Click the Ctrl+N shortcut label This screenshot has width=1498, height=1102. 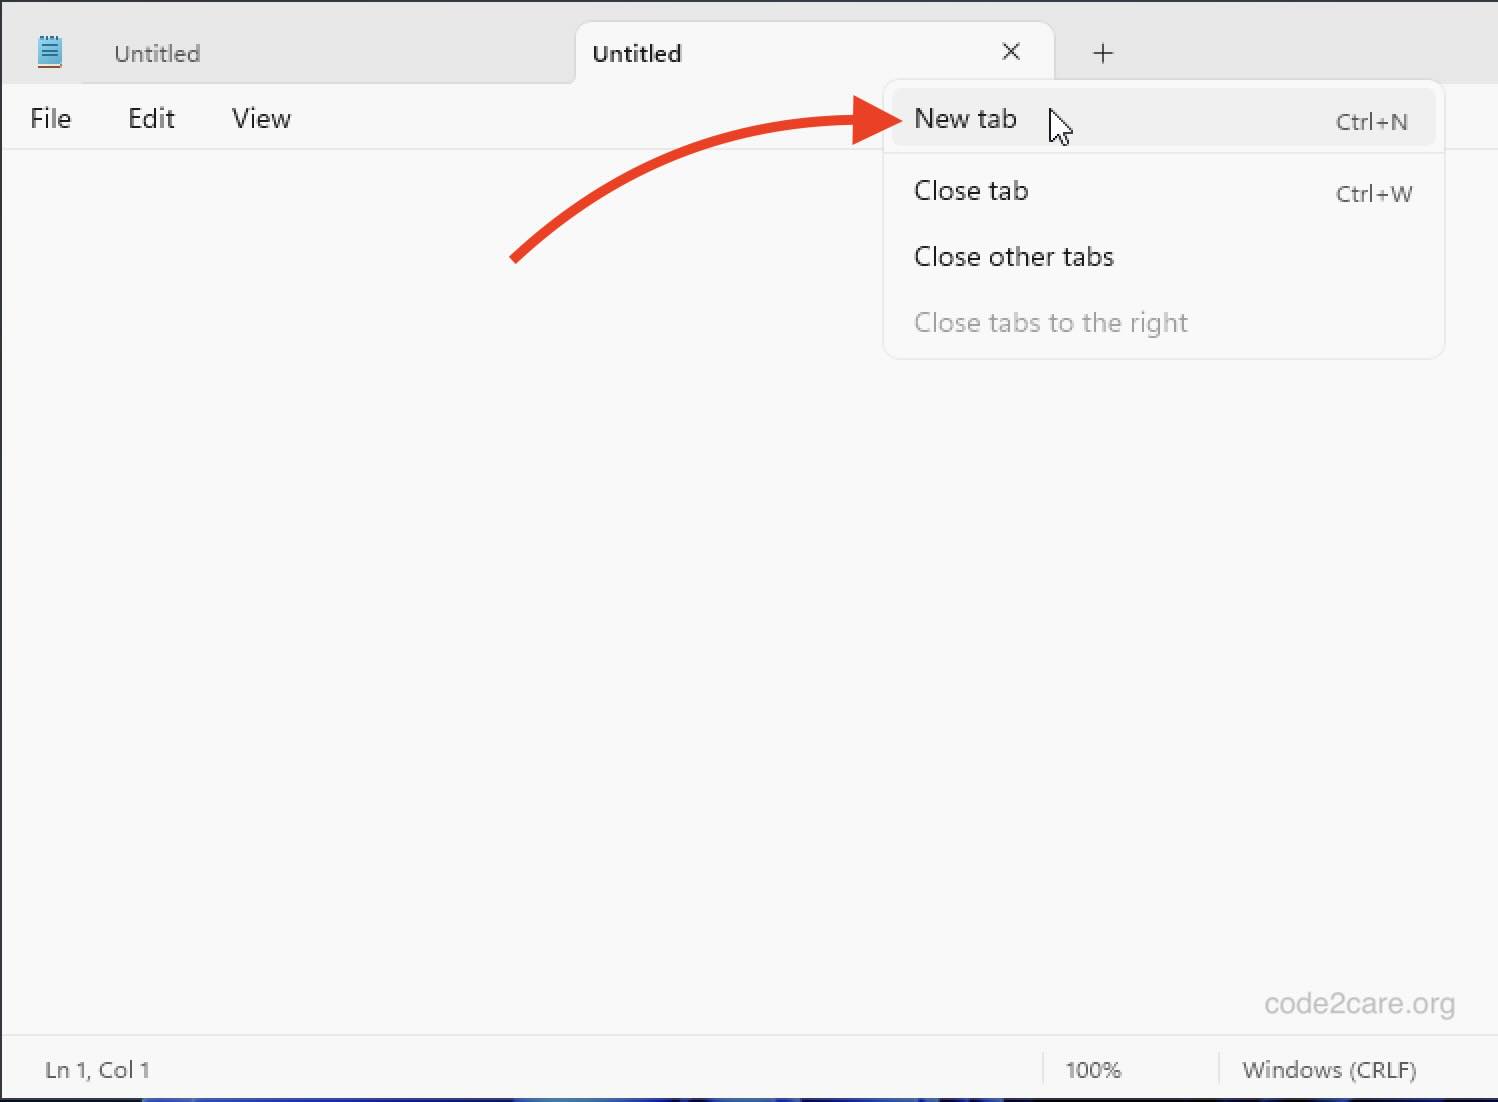pos(1371,120)
